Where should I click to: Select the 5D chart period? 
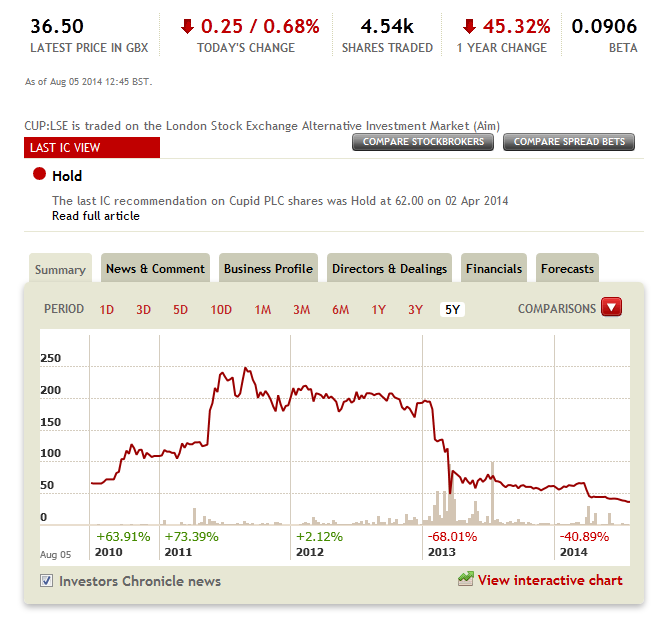coord(180,310)
